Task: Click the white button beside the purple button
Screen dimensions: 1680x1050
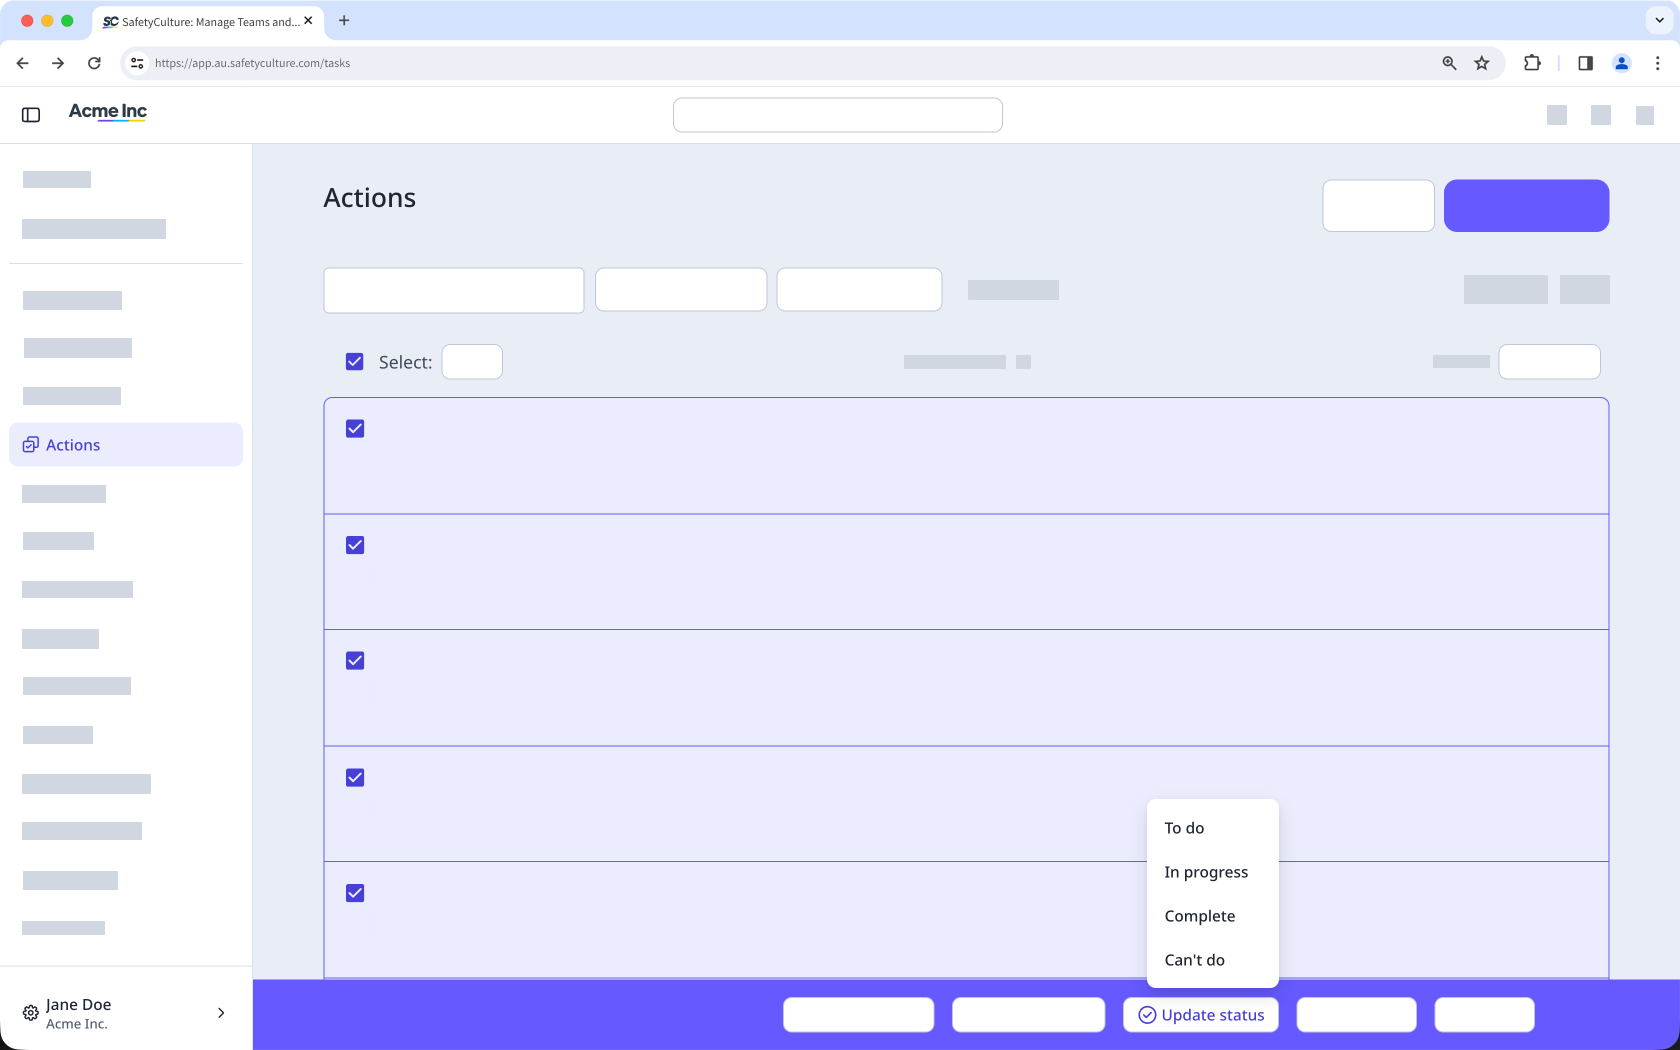Action: [x=1379, y=206]
